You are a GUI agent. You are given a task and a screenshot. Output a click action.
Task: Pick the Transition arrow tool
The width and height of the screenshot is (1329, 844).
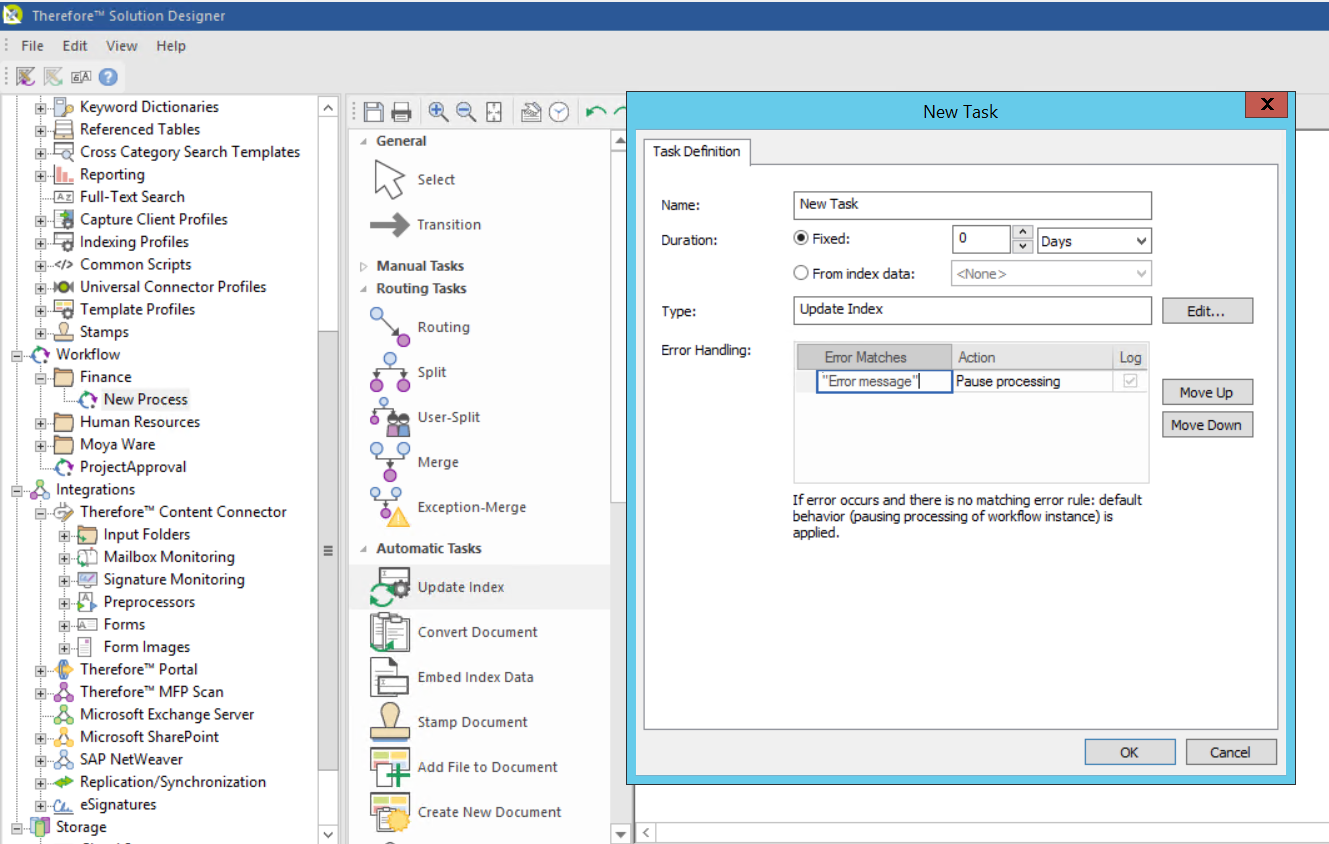pyautogui.click(x=389, y=225)
